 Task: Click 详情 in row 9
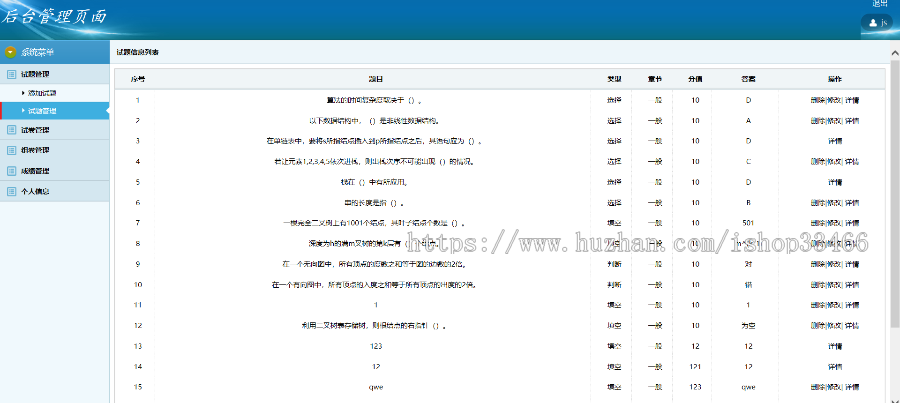pos(852,264)
